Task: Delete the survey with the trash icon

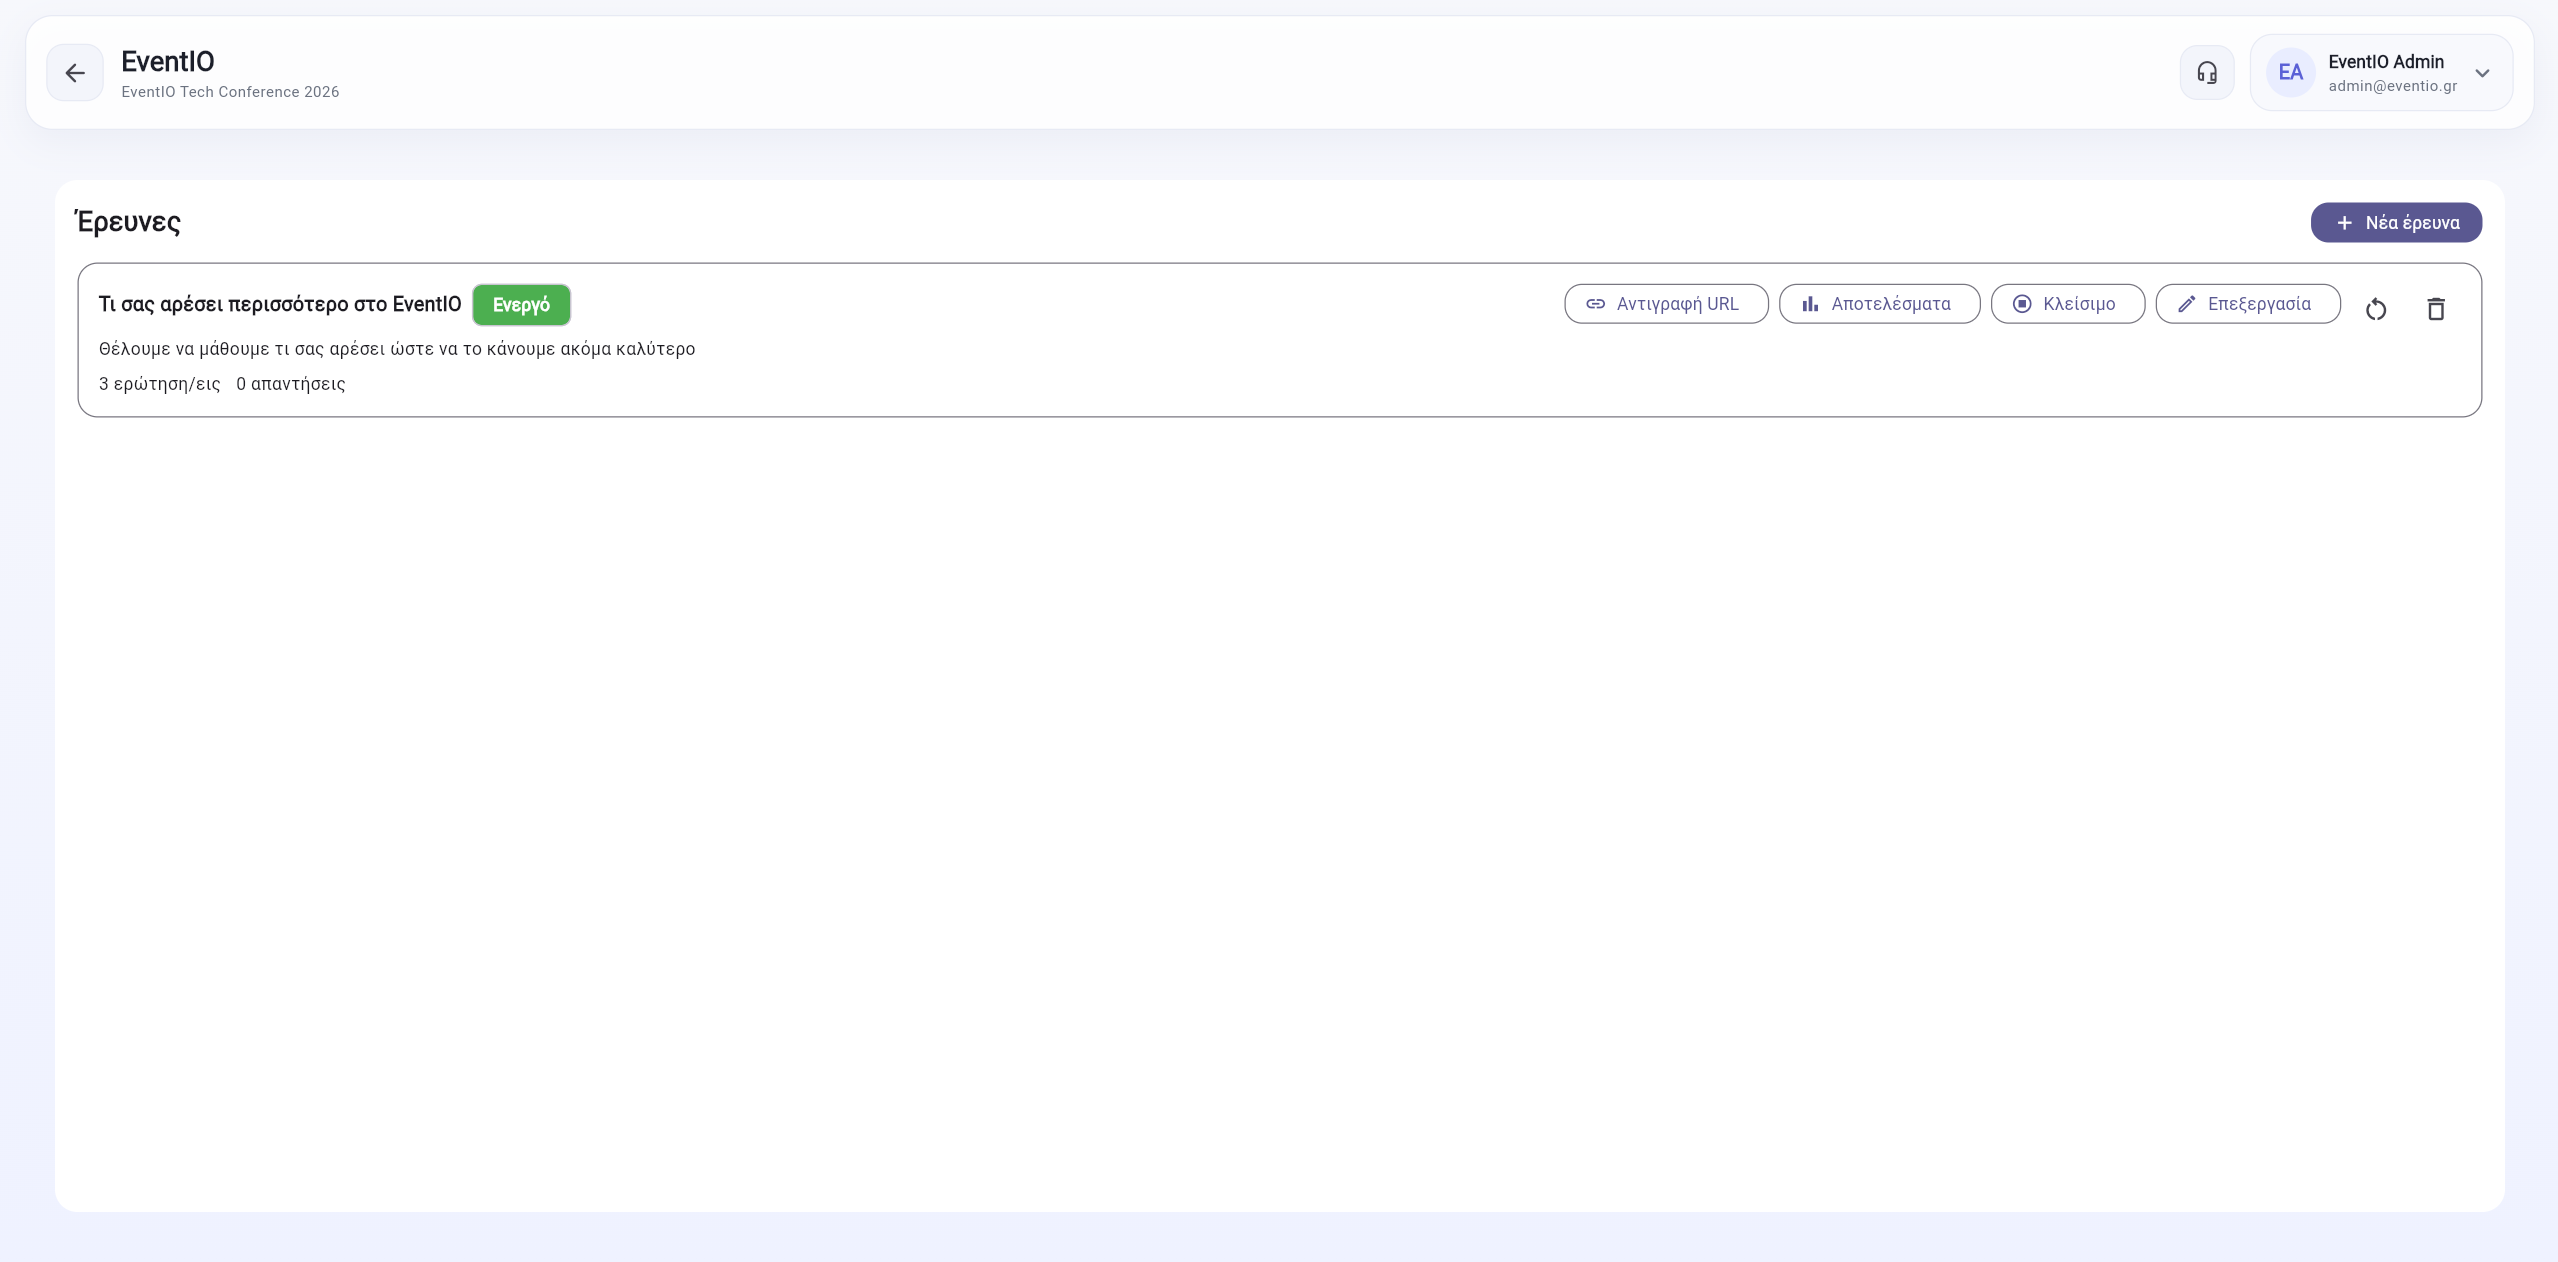Action: [x=2436, y=309]
